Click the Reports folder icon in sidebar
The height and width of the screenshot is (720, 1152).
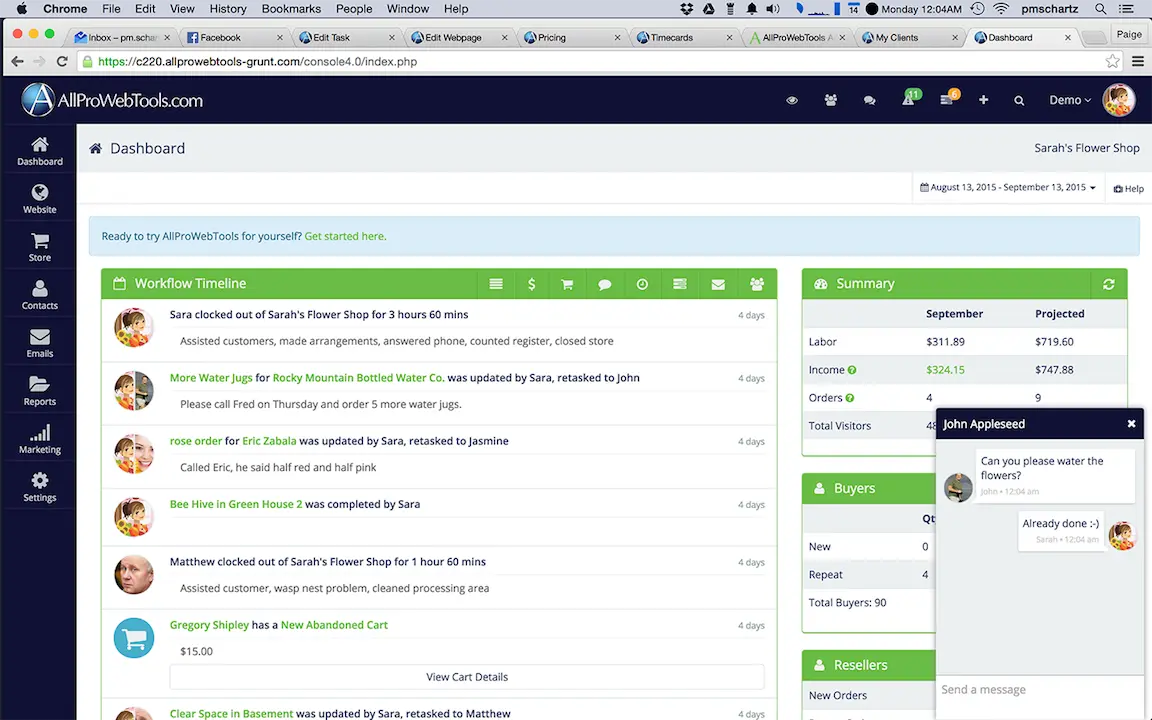point(39,384)
